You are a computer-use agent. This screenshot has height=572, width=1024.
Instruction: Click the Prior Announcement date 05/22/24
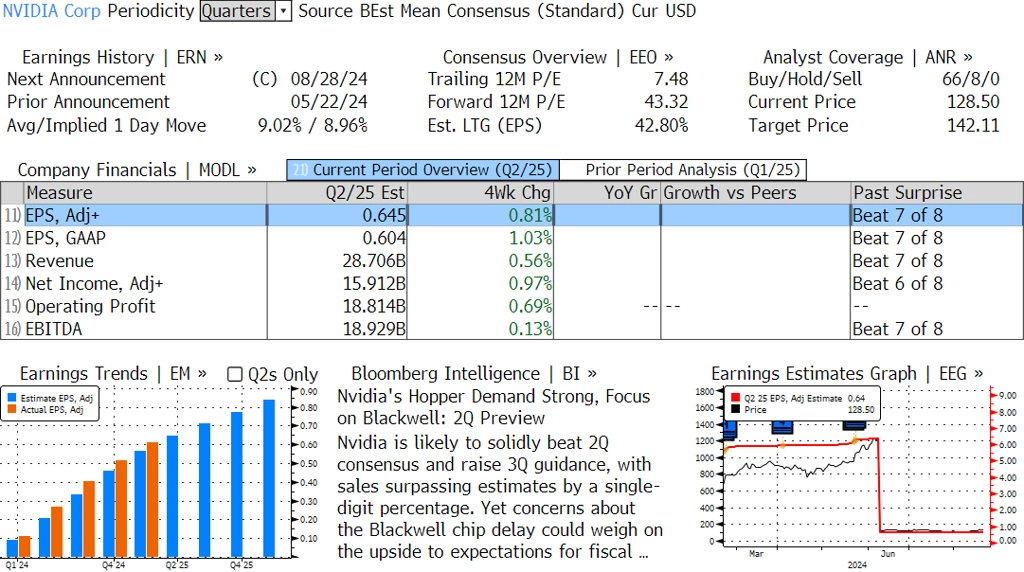tap(329, 103)
